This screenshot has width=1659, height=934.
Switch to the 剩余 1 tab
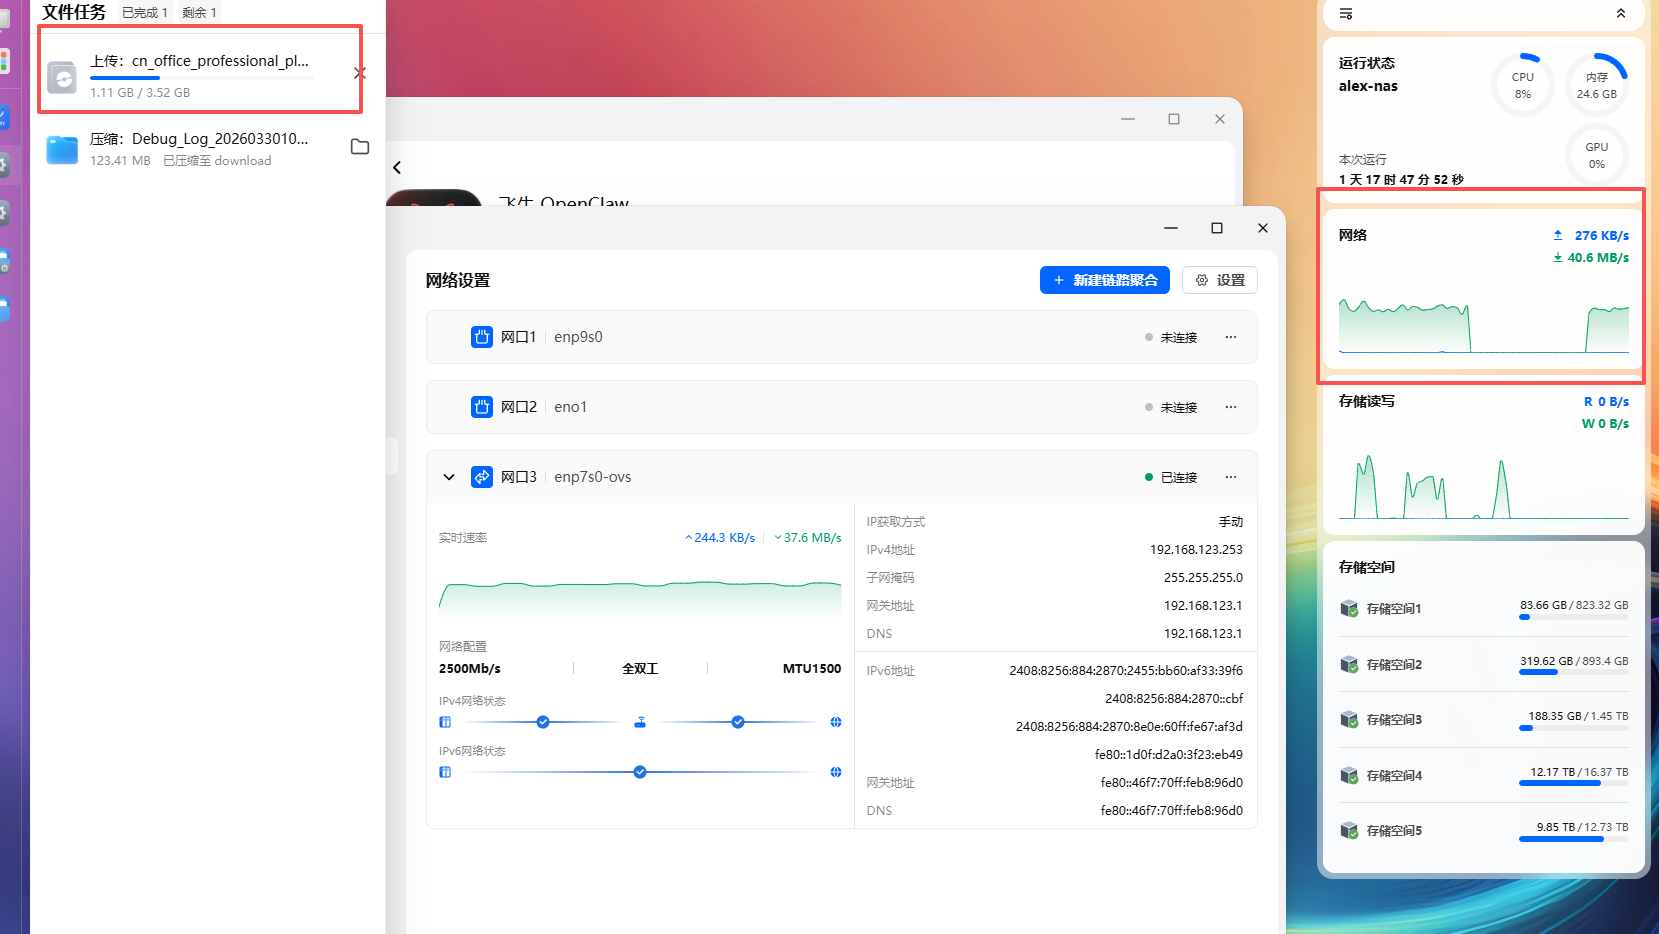tap(200, 13)
